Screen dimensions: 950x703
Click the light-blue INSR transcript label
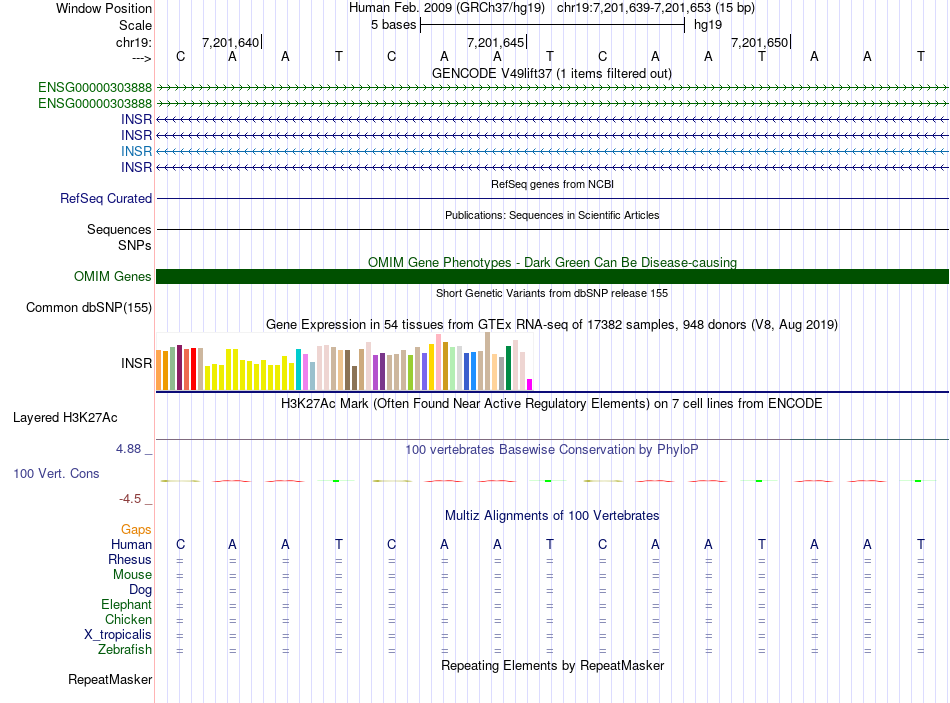pyautogui.click(x=136, y=151)
